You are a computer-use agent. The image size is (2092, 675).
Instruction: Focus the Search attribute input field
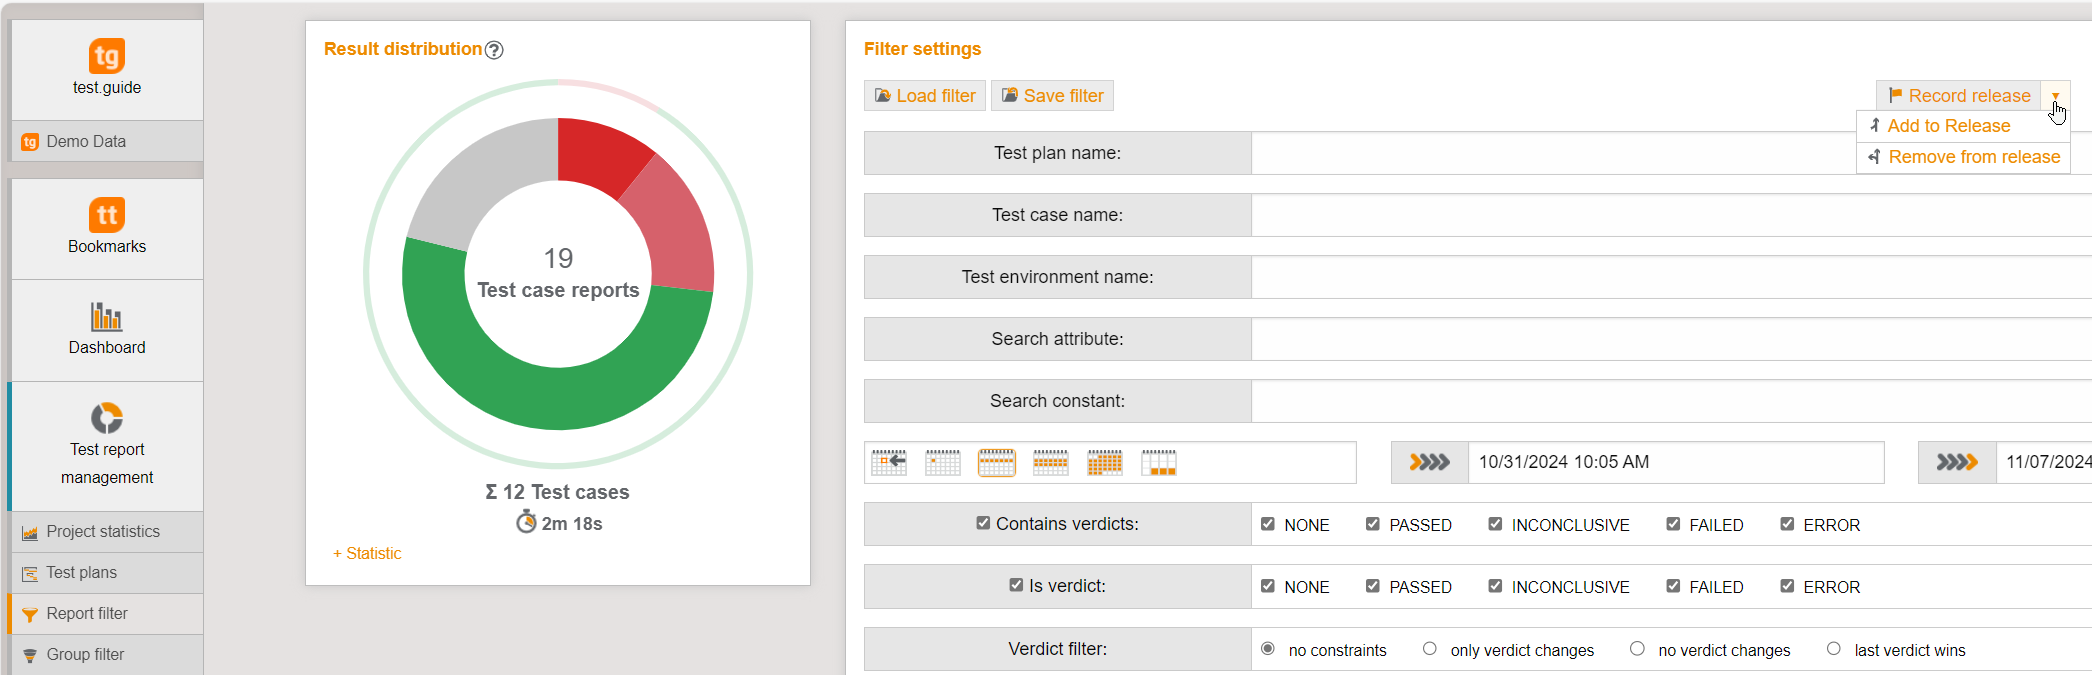(x=1671, y=339)
